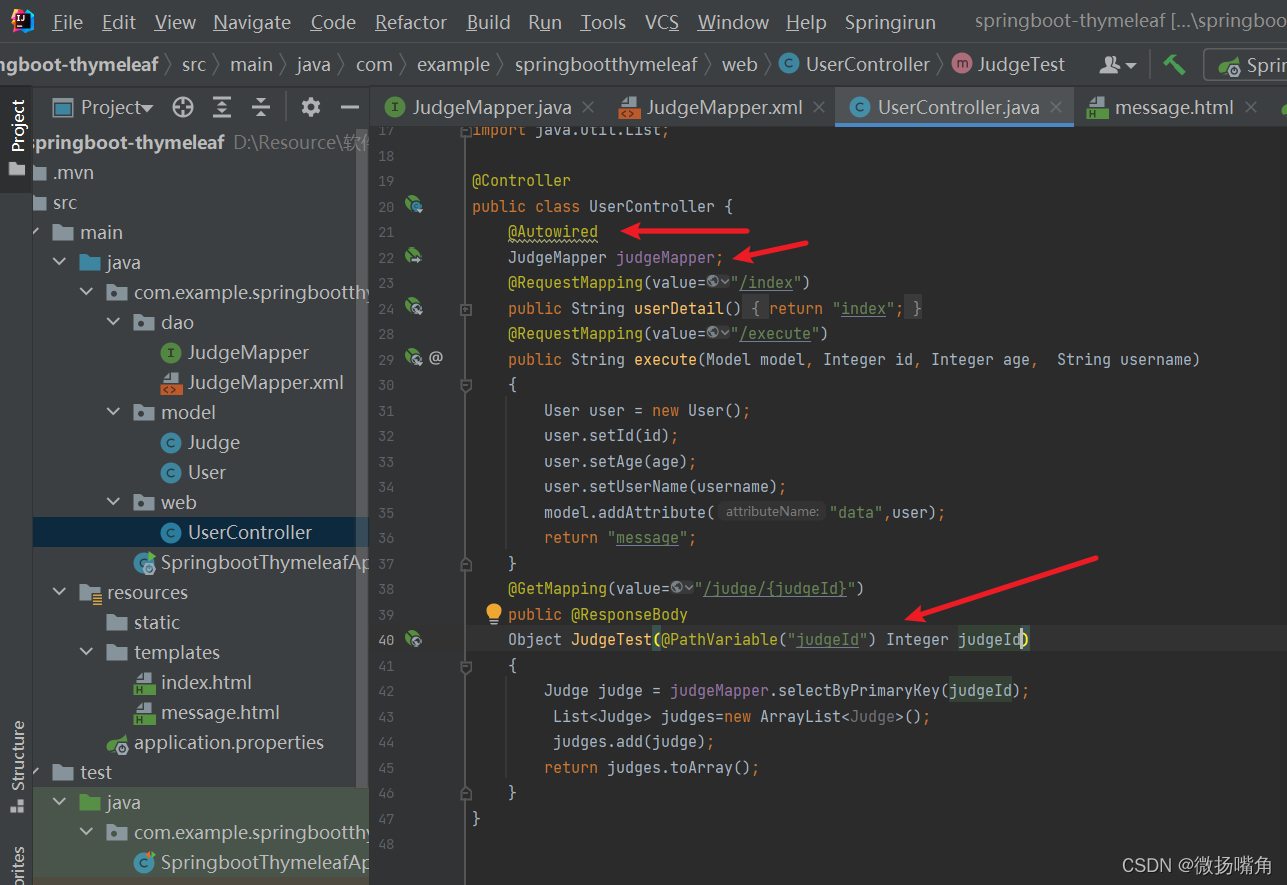This screenshot has height=885, width=1287.
Task: Click the autowired gutter icon on line 22
Action: 414,257
